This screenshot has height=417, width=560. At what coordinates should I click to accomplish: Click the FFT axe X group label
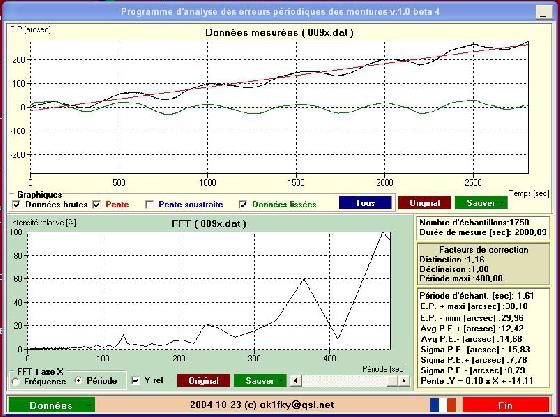point(40,372)
